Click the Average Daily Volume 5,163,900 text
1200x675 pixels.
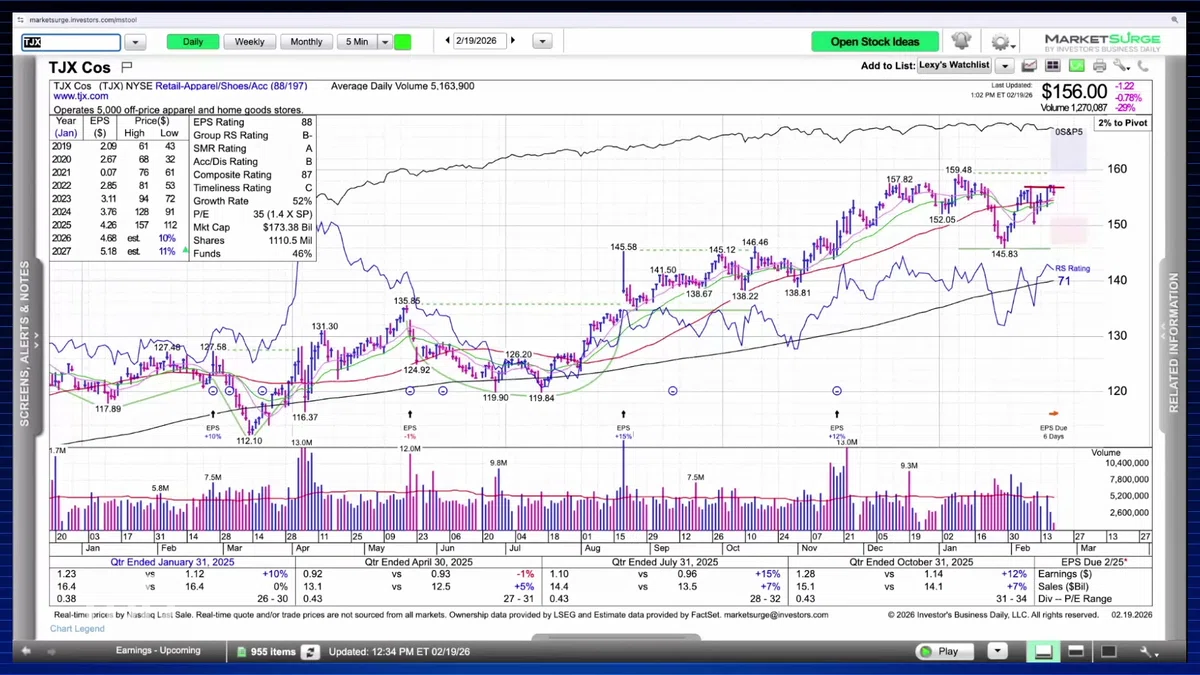(x=403, y=87)
